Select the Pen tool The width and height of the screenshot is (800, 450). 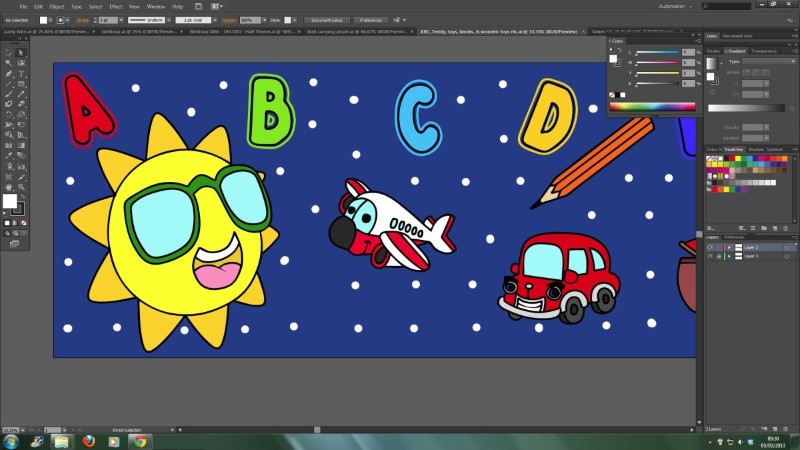pyautogui.click(x=8, y=73)
